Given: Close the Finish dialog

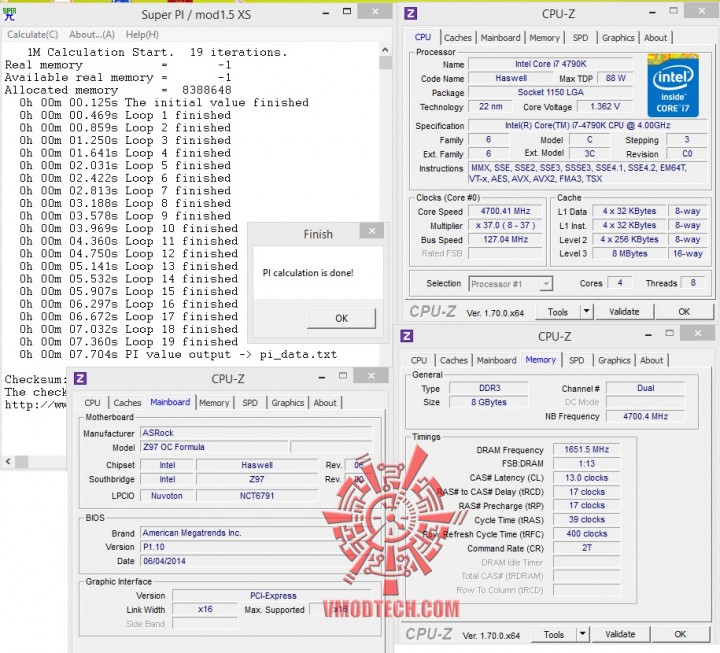Looking at the screenshot, I should 372,231.
